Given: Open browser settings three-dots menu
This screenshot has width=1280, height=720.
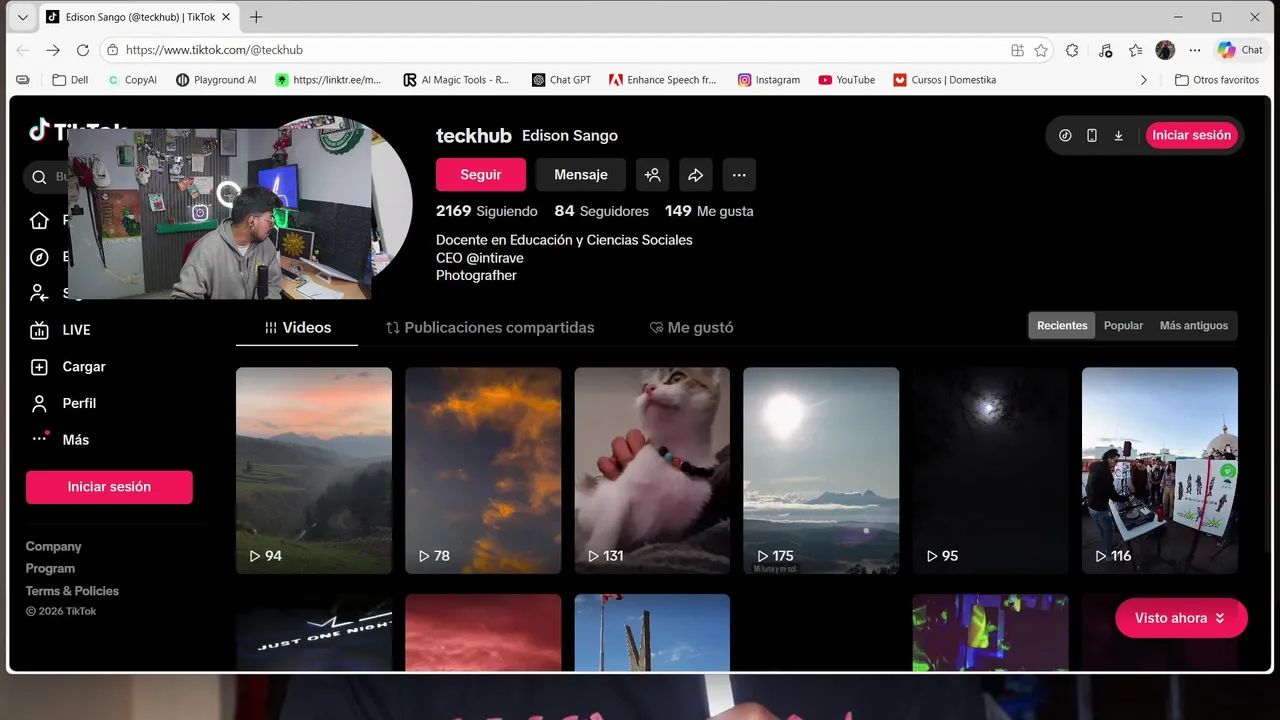Looking at the screenshot, I should point(1195,50).
